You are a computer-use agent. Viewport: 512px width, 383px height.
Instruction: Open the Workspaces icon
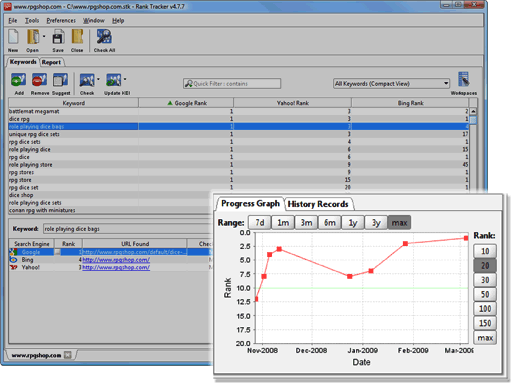pos(464,79)
